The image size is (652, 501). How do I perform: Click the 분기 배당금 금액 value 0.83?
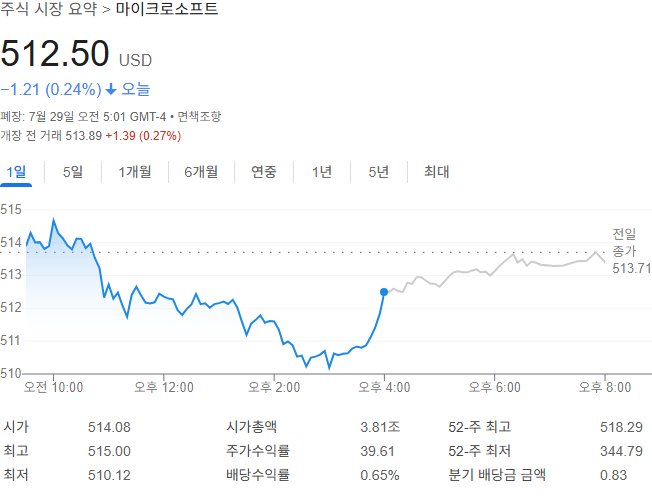[613, 475]
